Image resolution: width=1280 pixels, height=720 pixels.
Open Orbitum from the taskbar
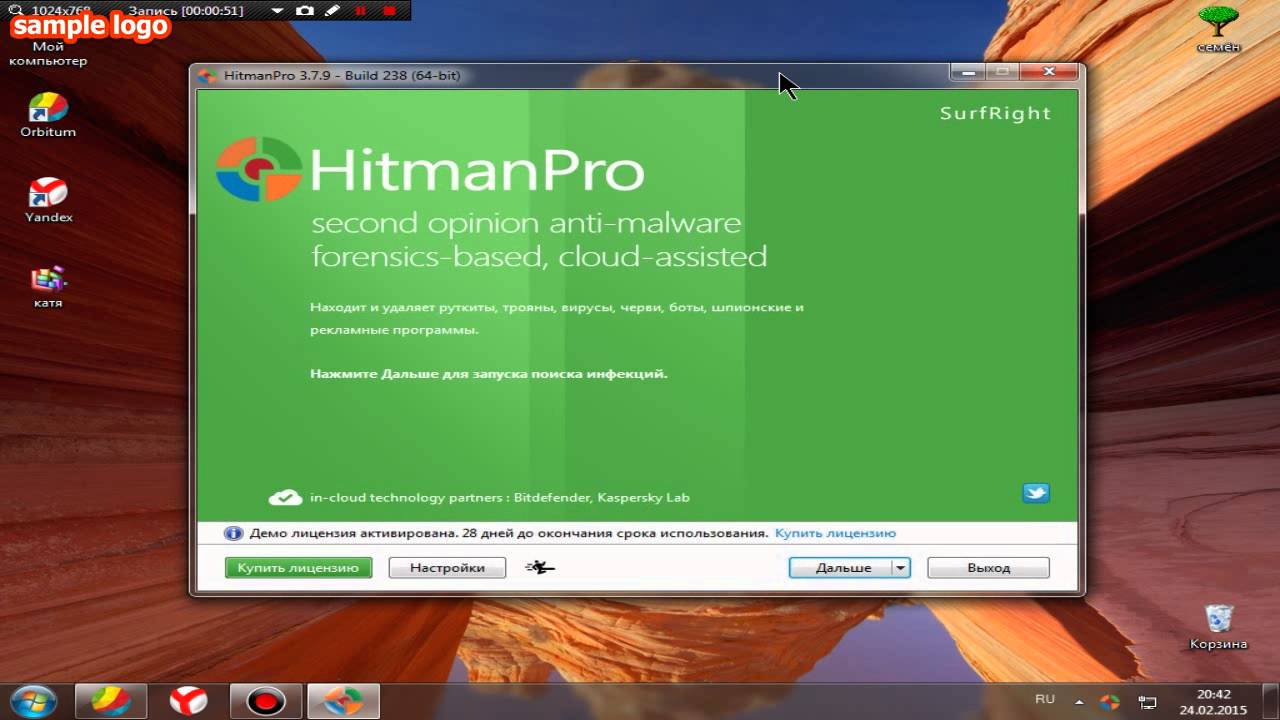point(110,701)
